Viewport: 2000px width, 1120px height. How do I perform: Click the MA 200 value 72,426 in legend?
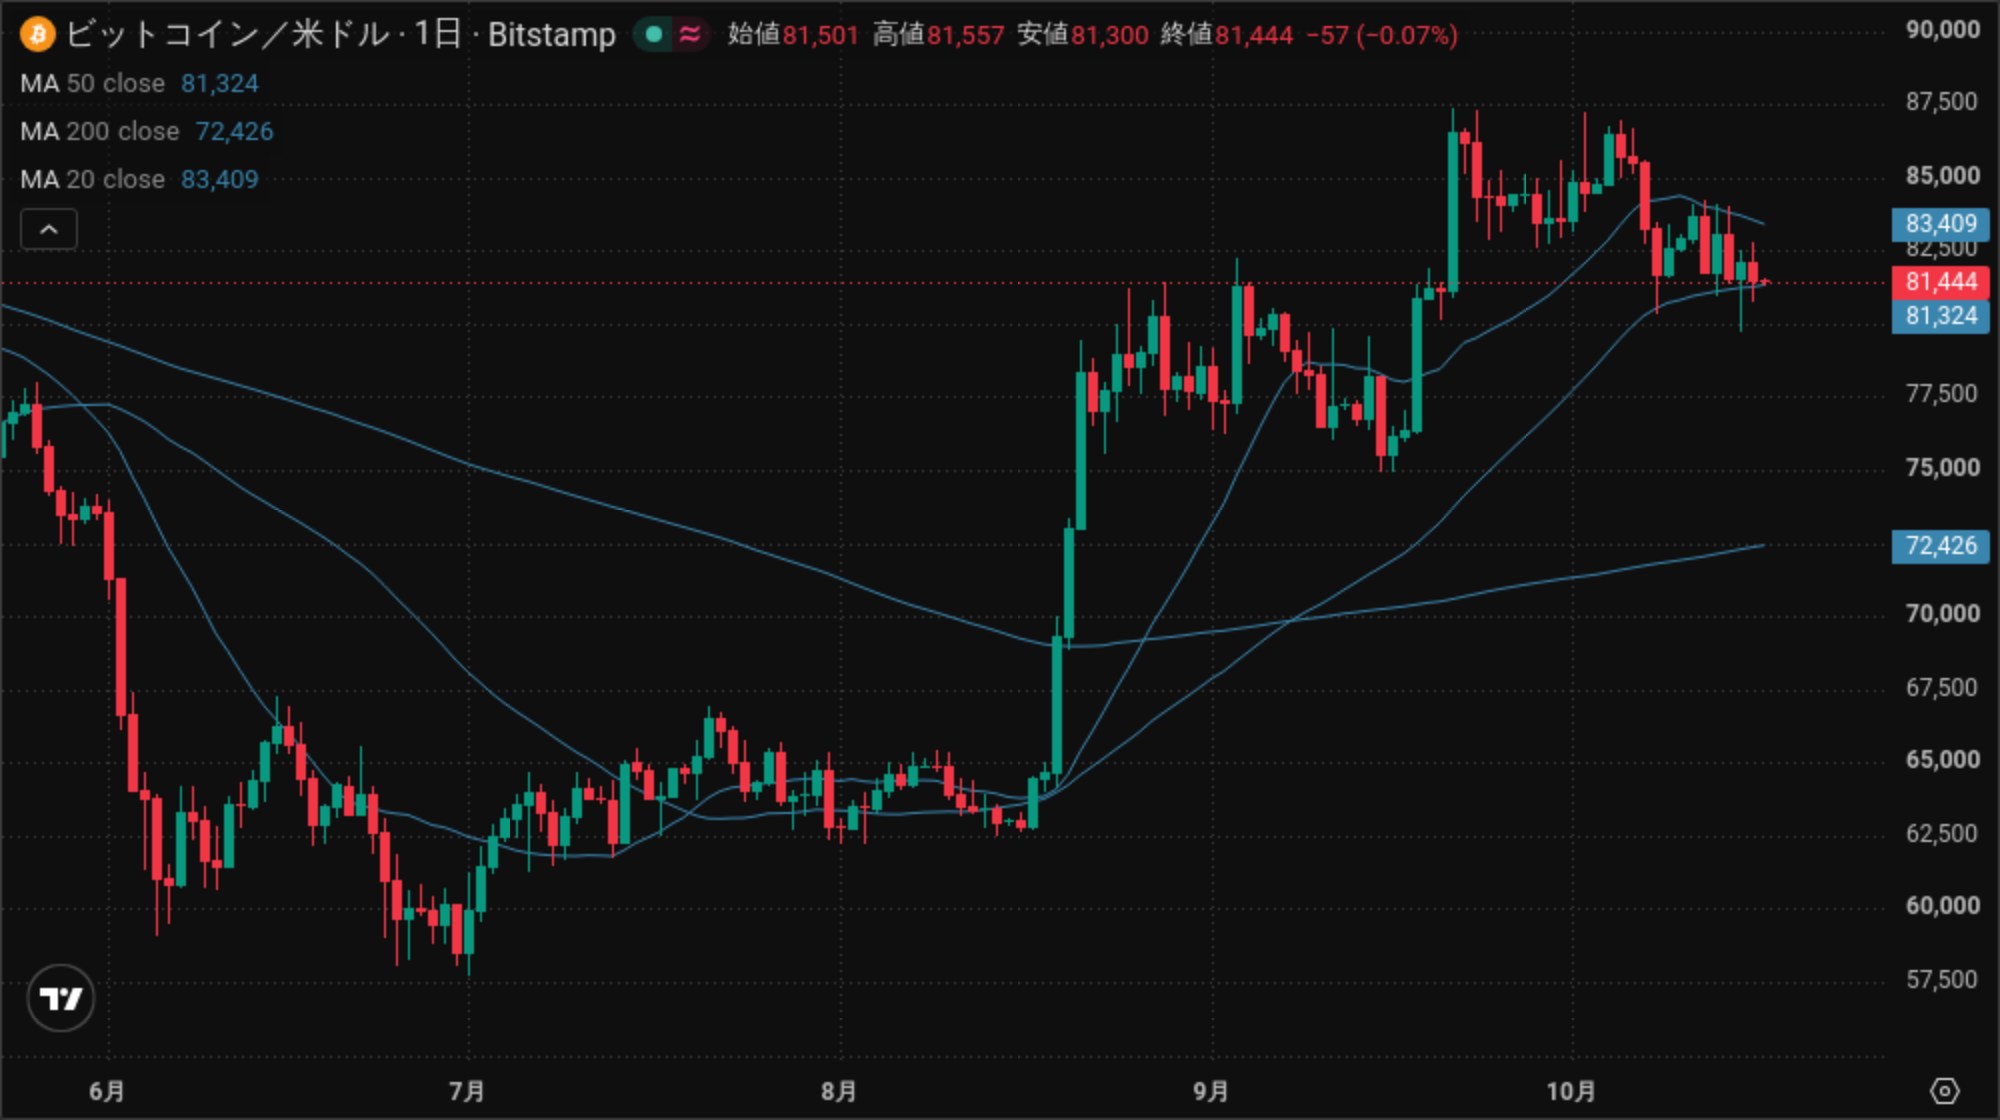(x=234, y=132)
